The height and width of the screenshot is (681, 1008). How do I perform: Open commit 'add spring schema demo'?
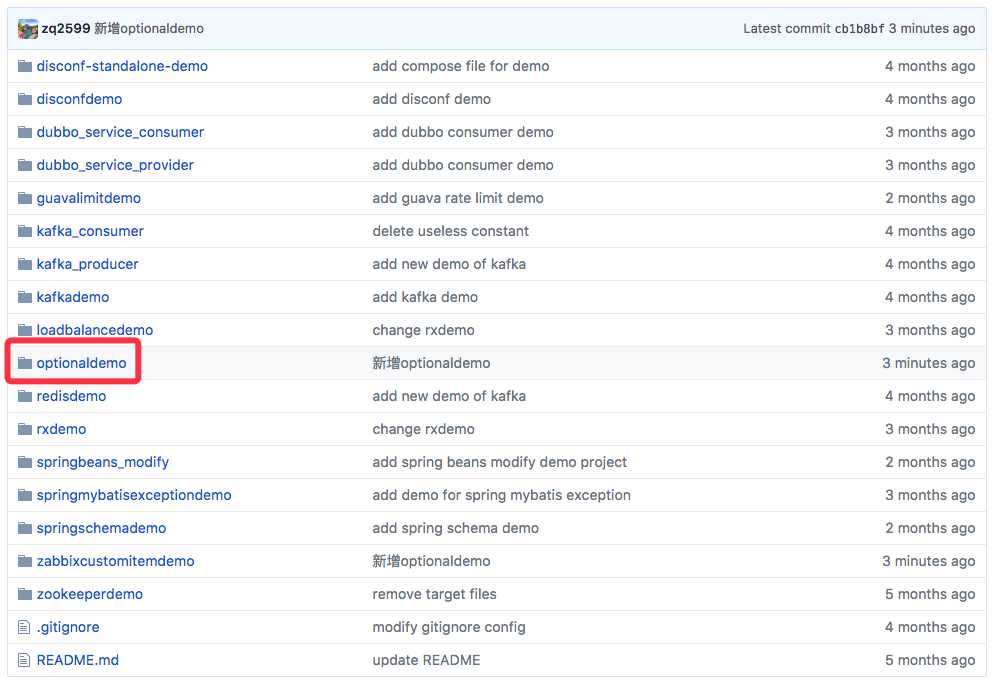(x=456, y=528)
